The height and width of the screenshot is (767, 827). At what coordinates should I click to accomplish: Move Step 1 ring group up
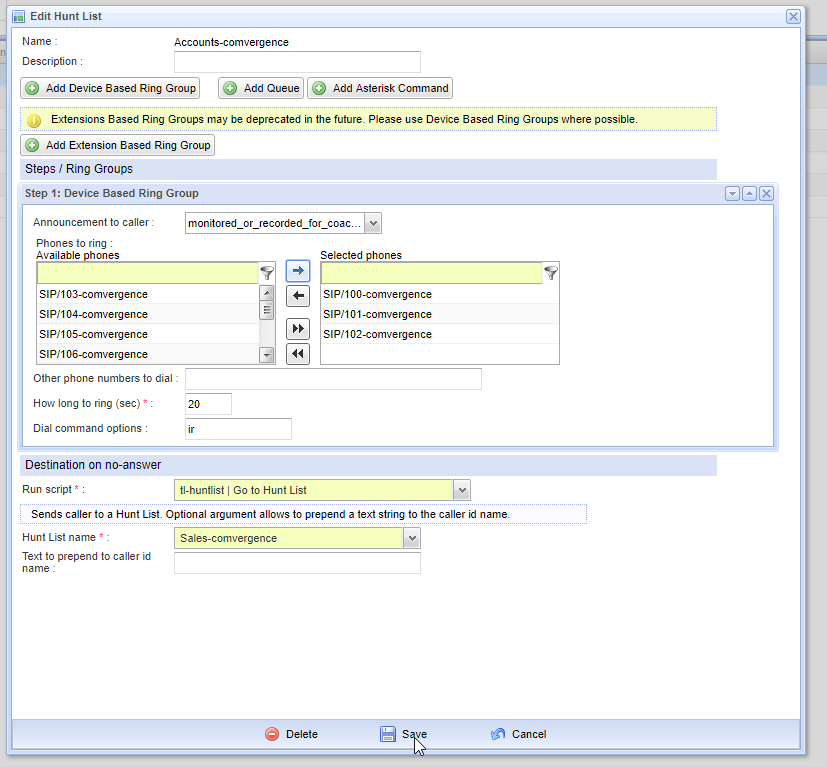pyautogui.click(x=749, y=193)
